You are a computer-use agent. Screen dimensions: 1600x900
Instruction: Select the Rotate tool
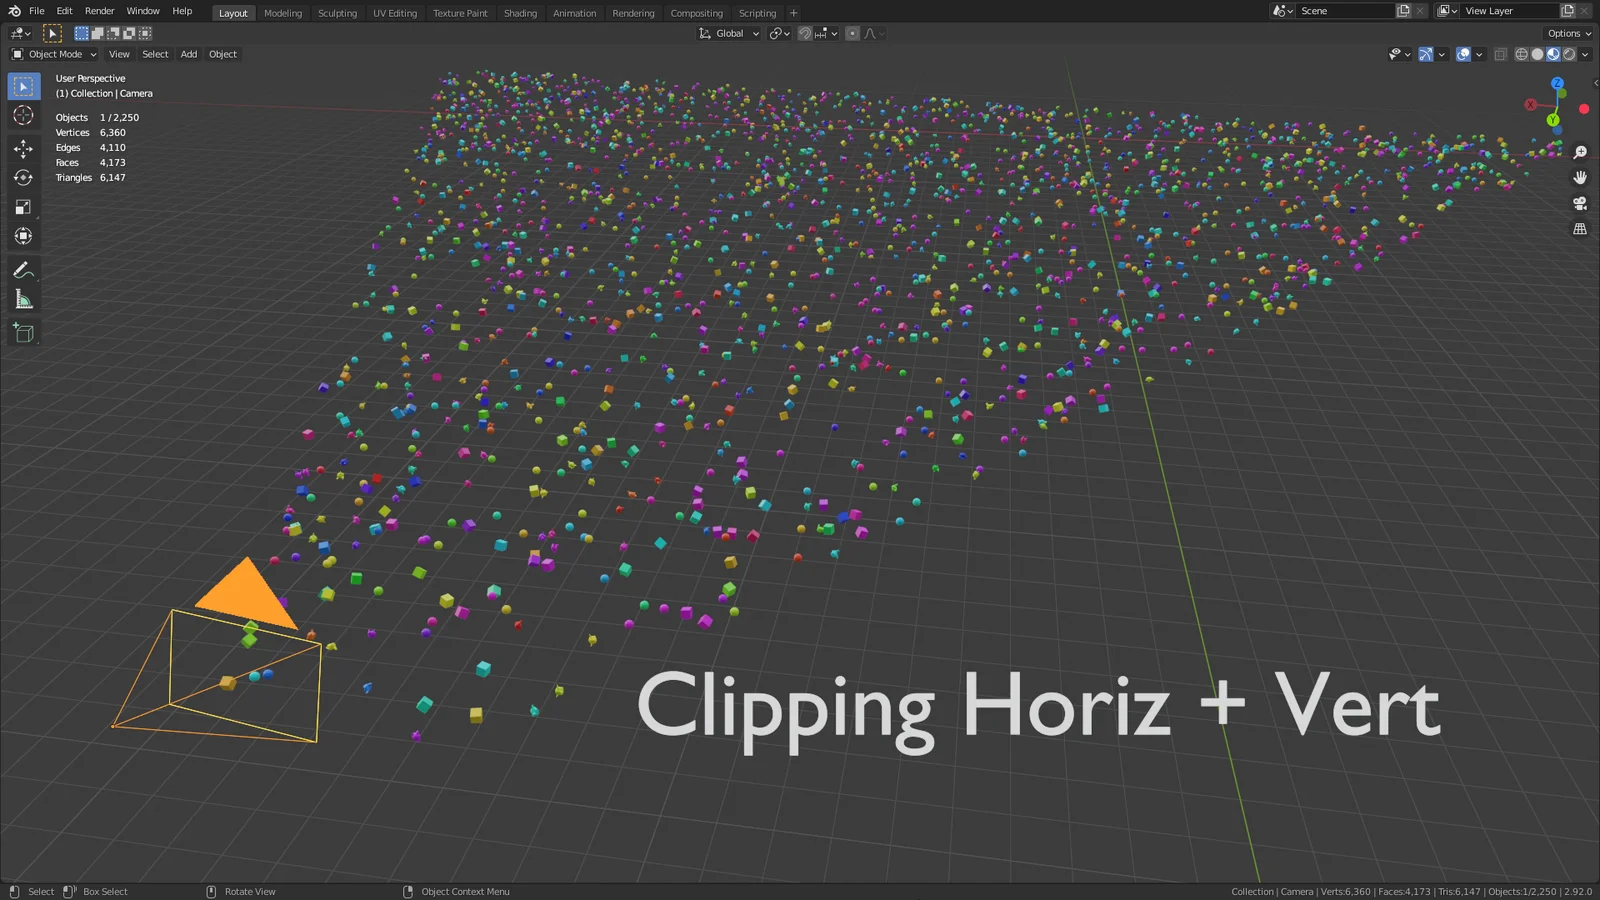click(x=23, y=177)
